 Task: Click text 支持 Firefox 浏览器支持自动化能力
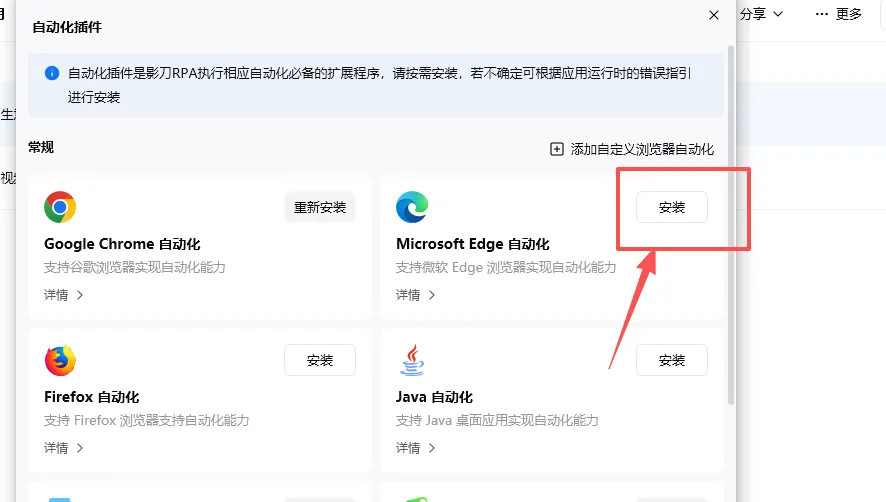click(146, 421)
